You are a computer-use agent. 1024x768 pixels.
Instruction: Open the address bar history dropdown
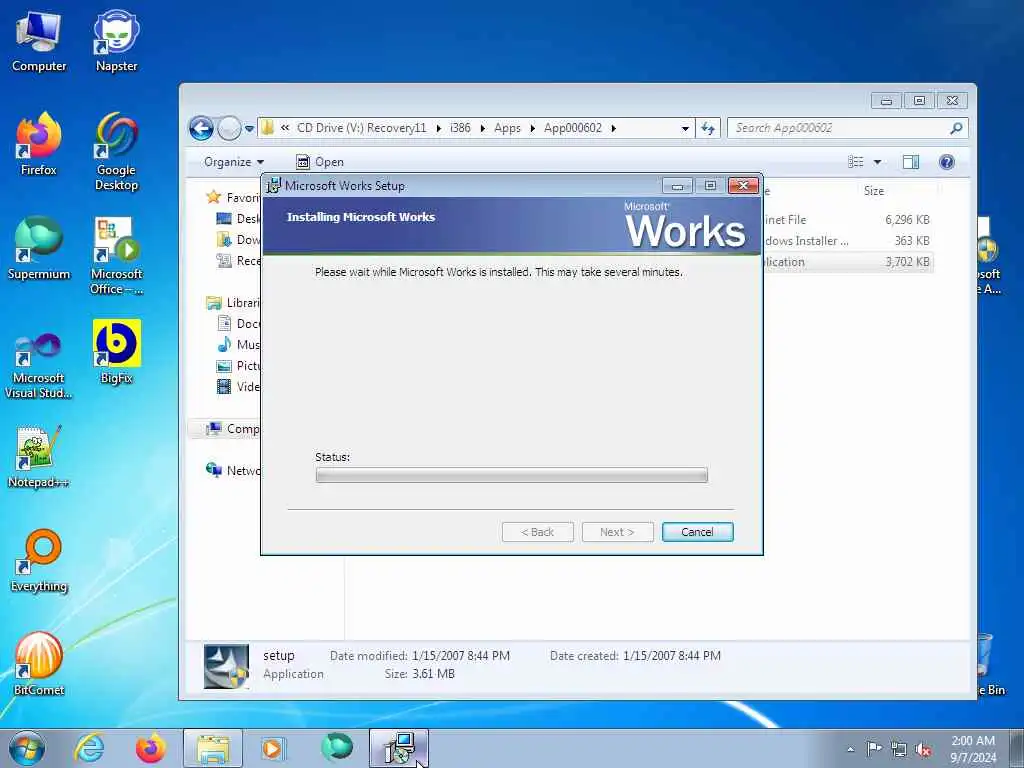coord(685,129)
